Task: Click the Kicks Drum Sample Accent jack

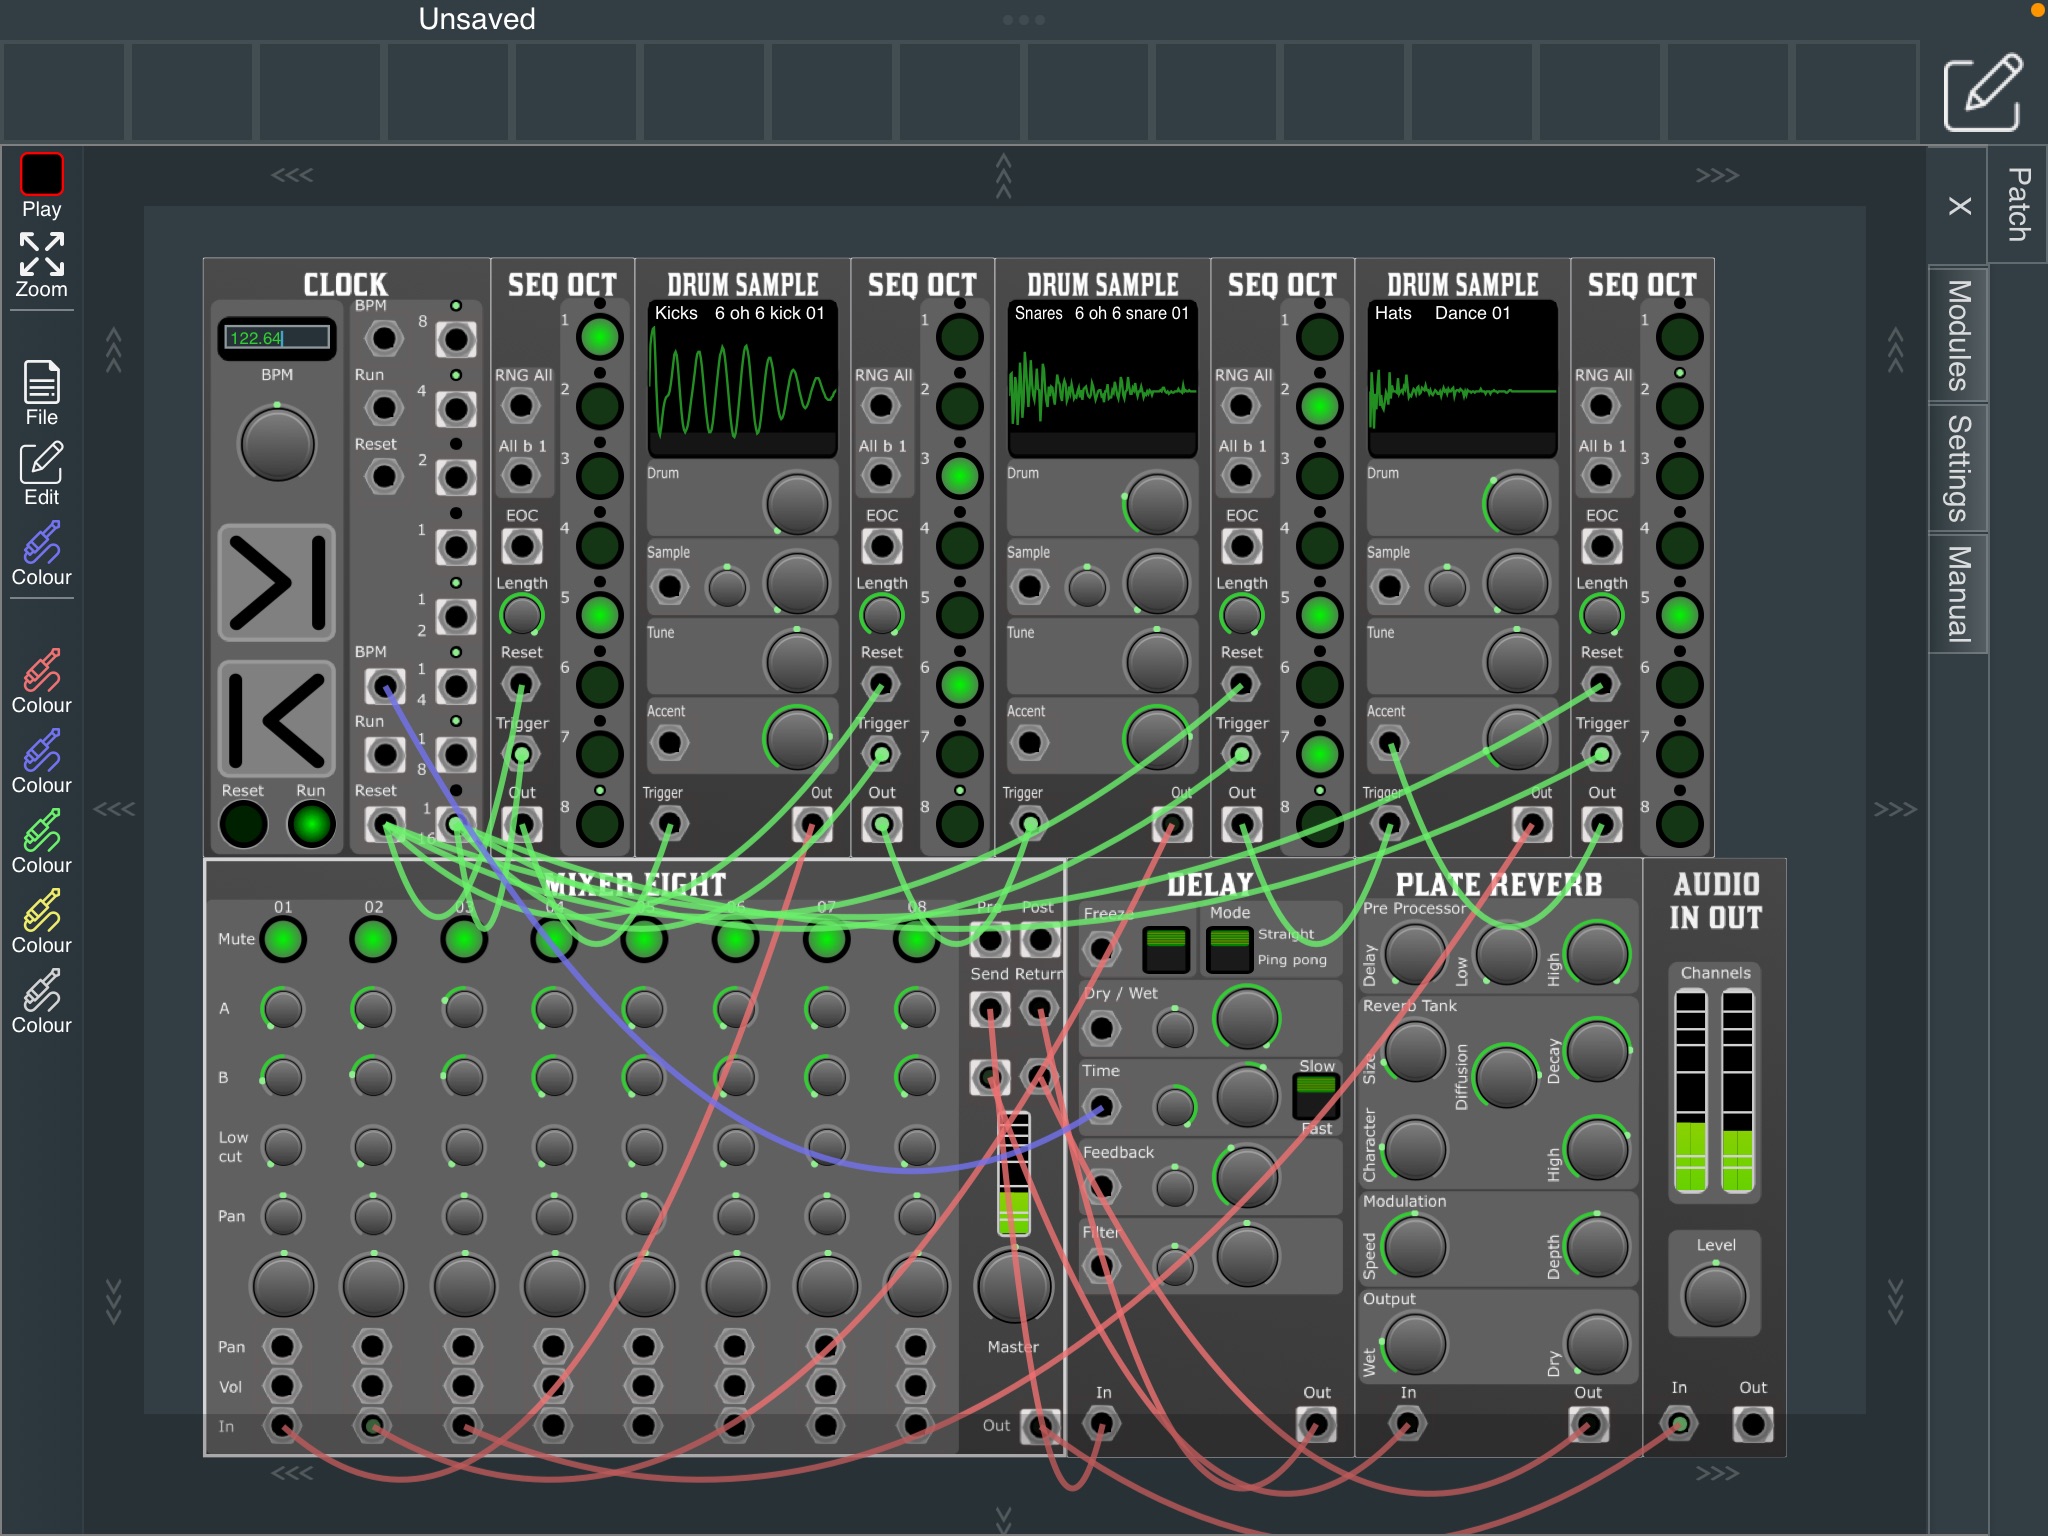Action: (669, 743)
